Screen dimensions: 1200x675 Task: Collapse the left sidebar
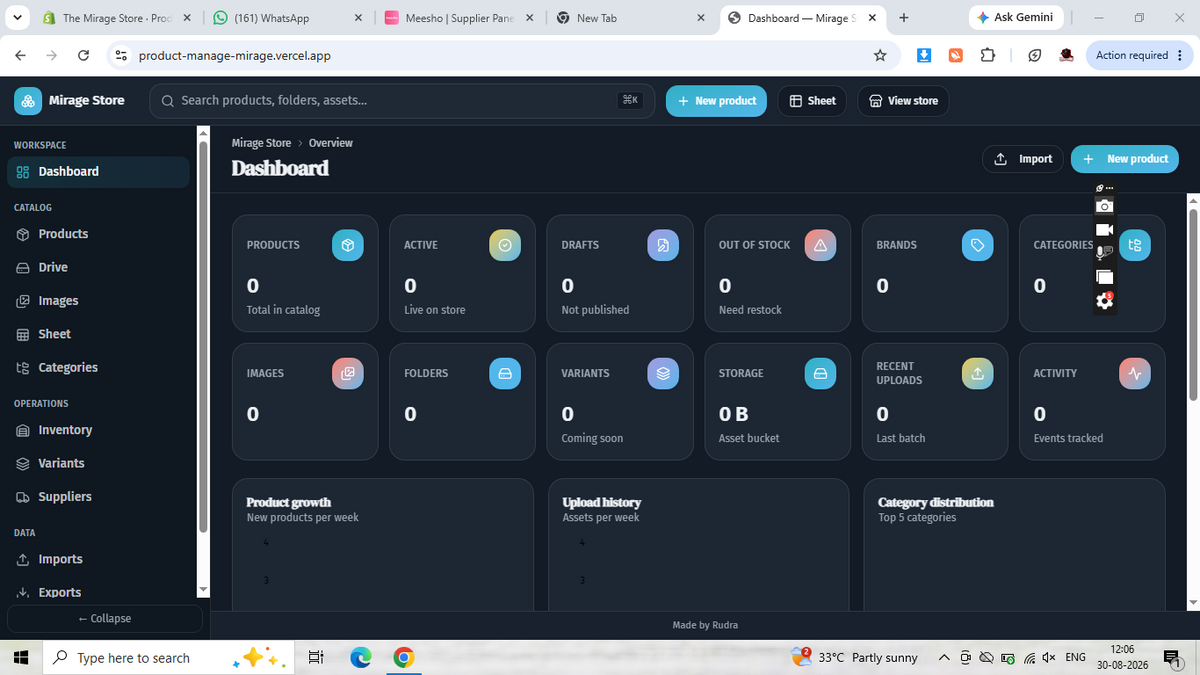coord(104,618)
